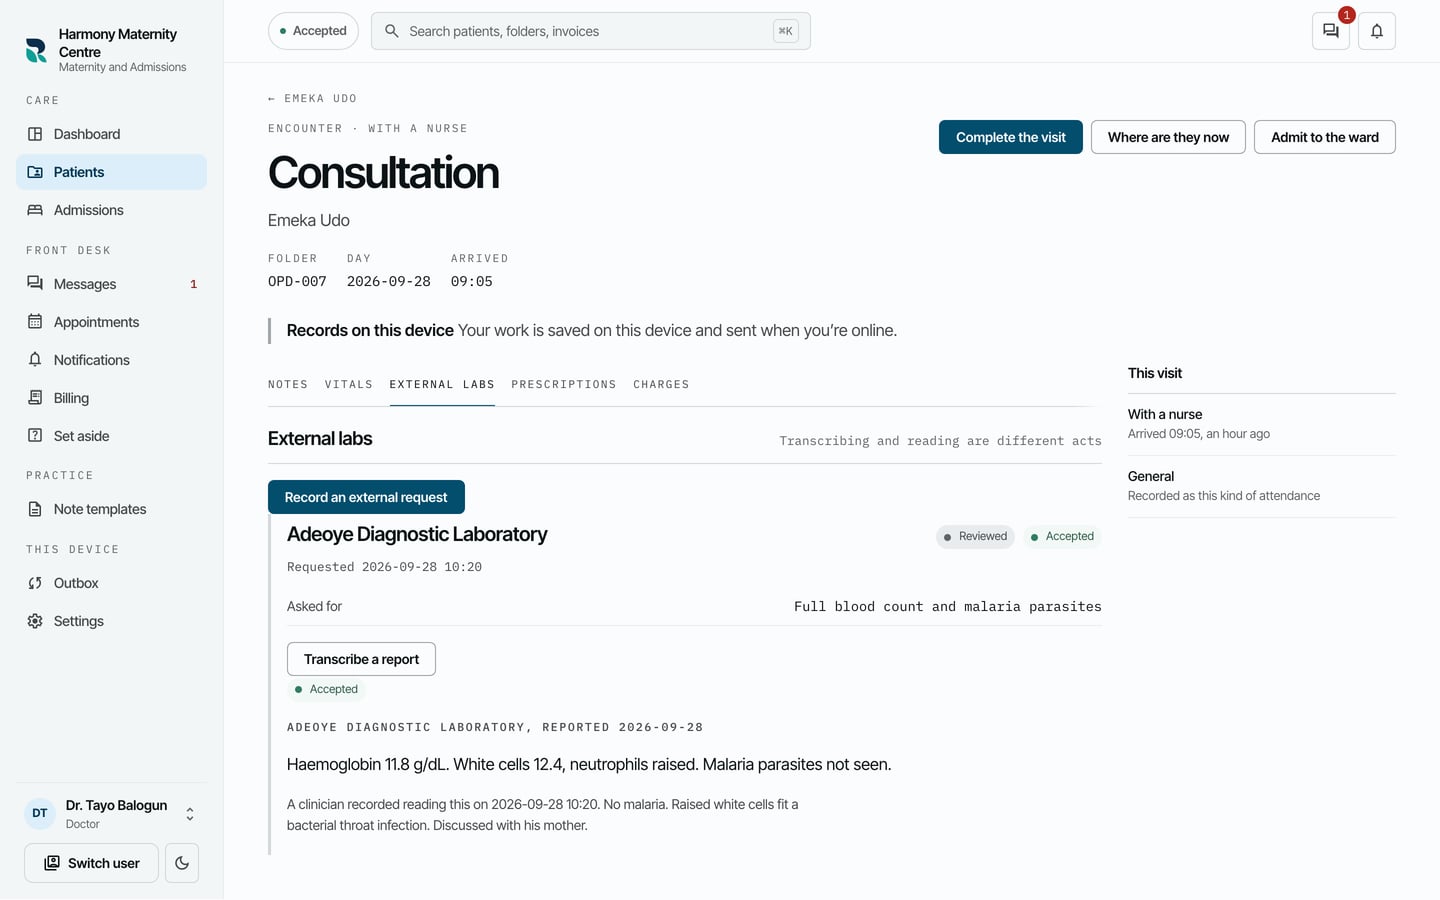Open the Dashboard icon in sidebar
This screenshot has width=1440, height=900.
pos(35,134)
